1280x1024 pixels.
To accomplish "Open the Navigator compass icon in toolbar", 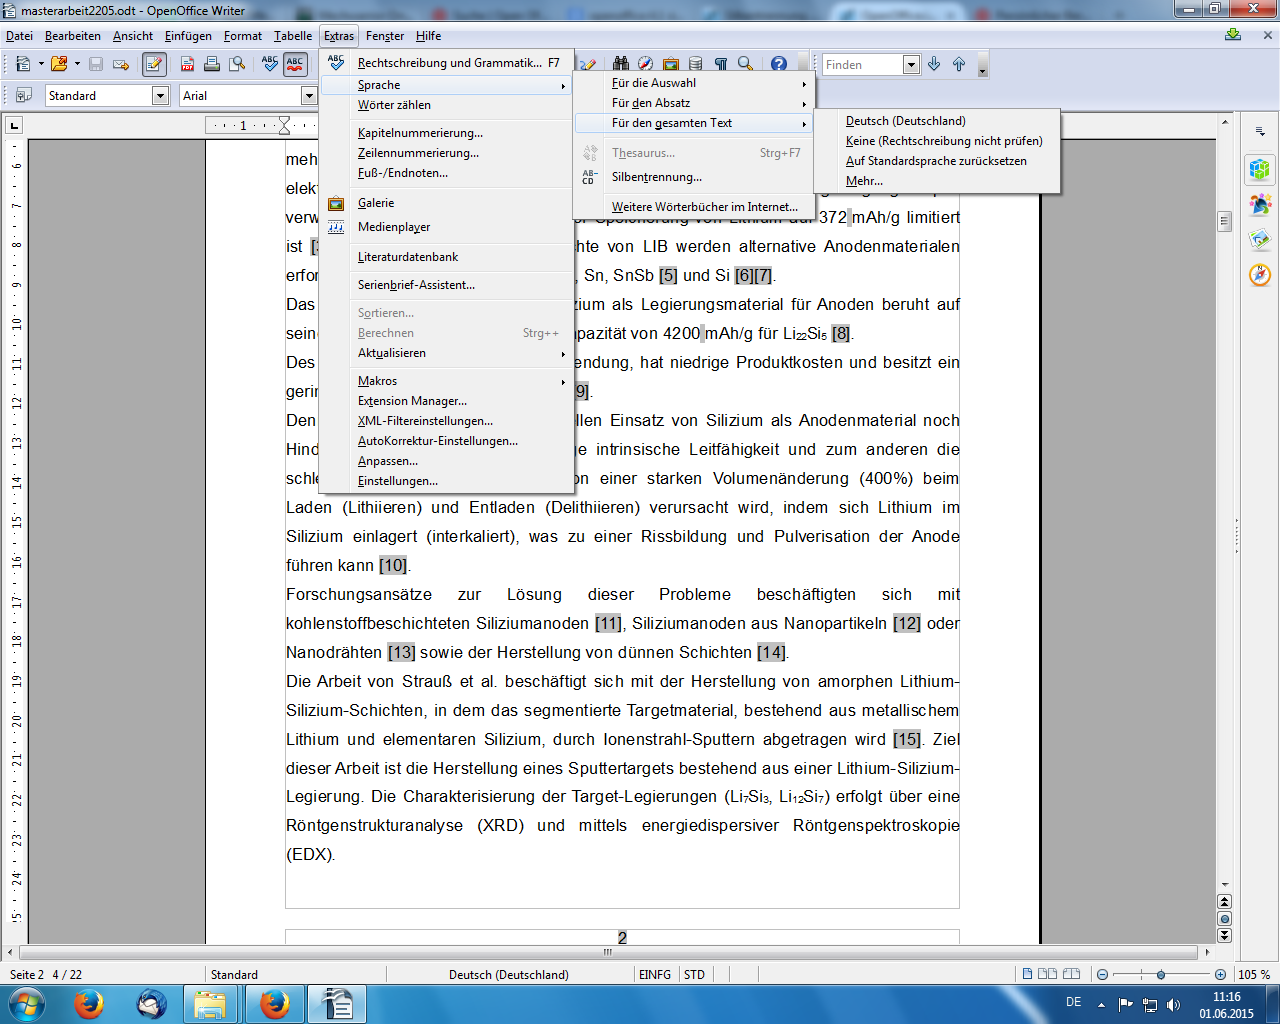I will (x=646, y=64).
